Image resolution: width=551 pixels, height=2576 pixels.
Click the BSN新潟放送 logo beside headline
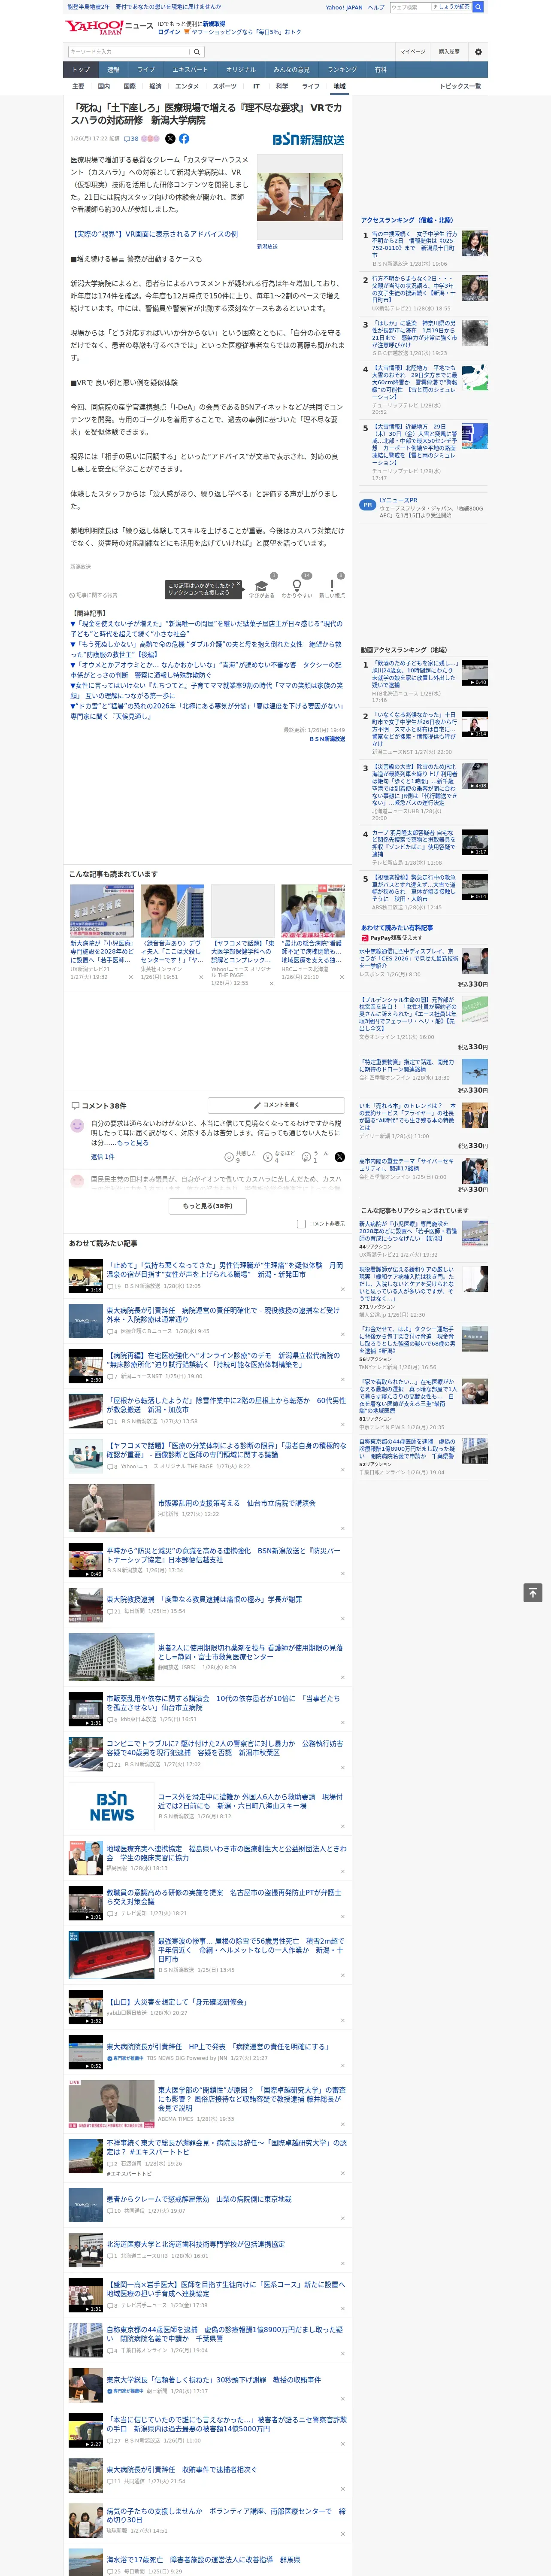(x=308, y=139)
